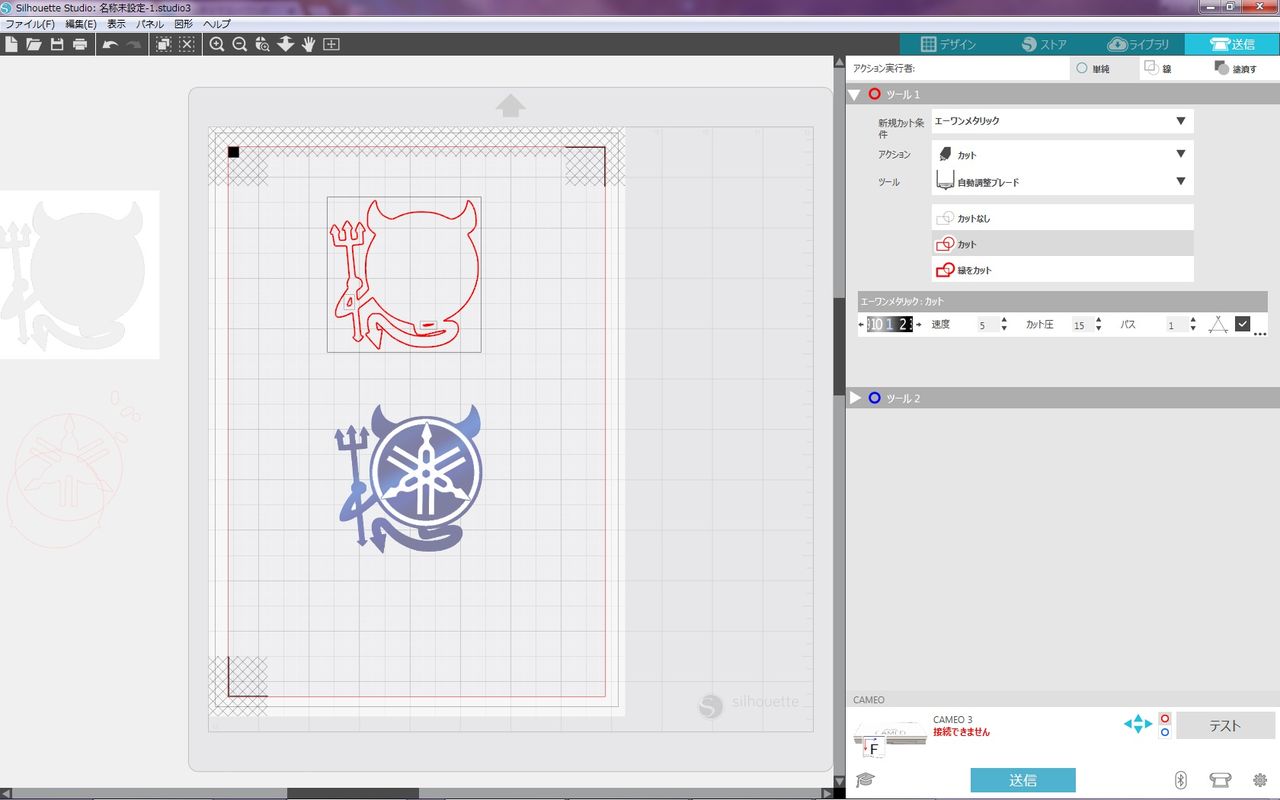Toggle the checkbox beside the overcut triangle
This screenshot has width=1280, height=800.
click(1242, 323)
